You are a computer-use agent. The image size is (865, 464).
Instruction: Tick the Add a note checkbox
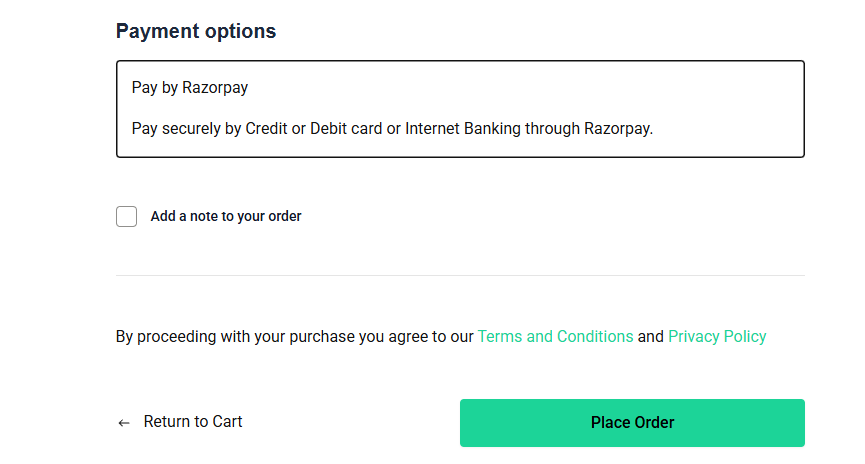pos(126,216)
